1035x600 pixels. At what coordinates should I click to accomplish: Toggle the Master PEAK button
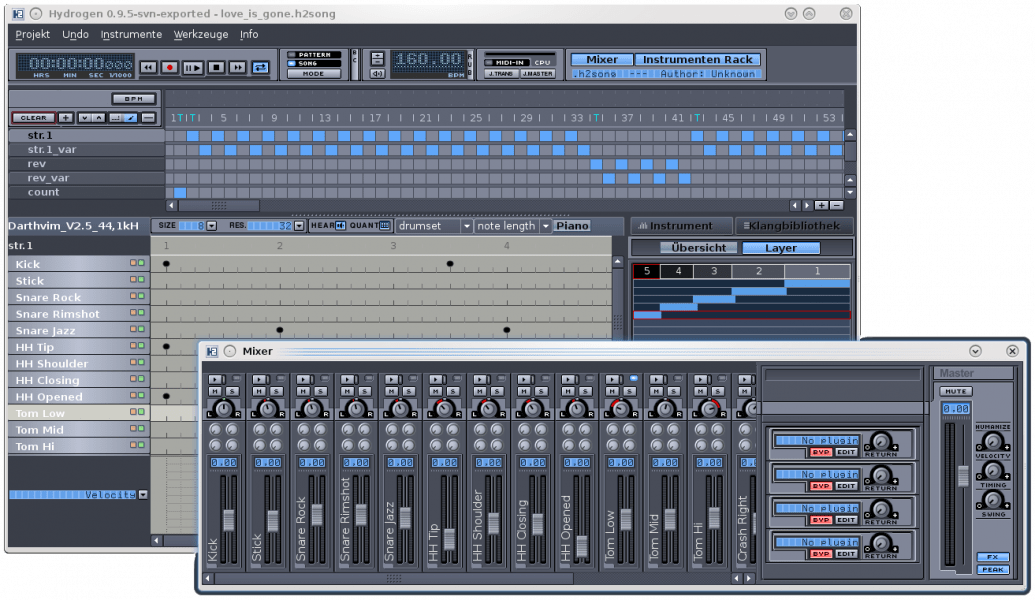tap(993, 570)
